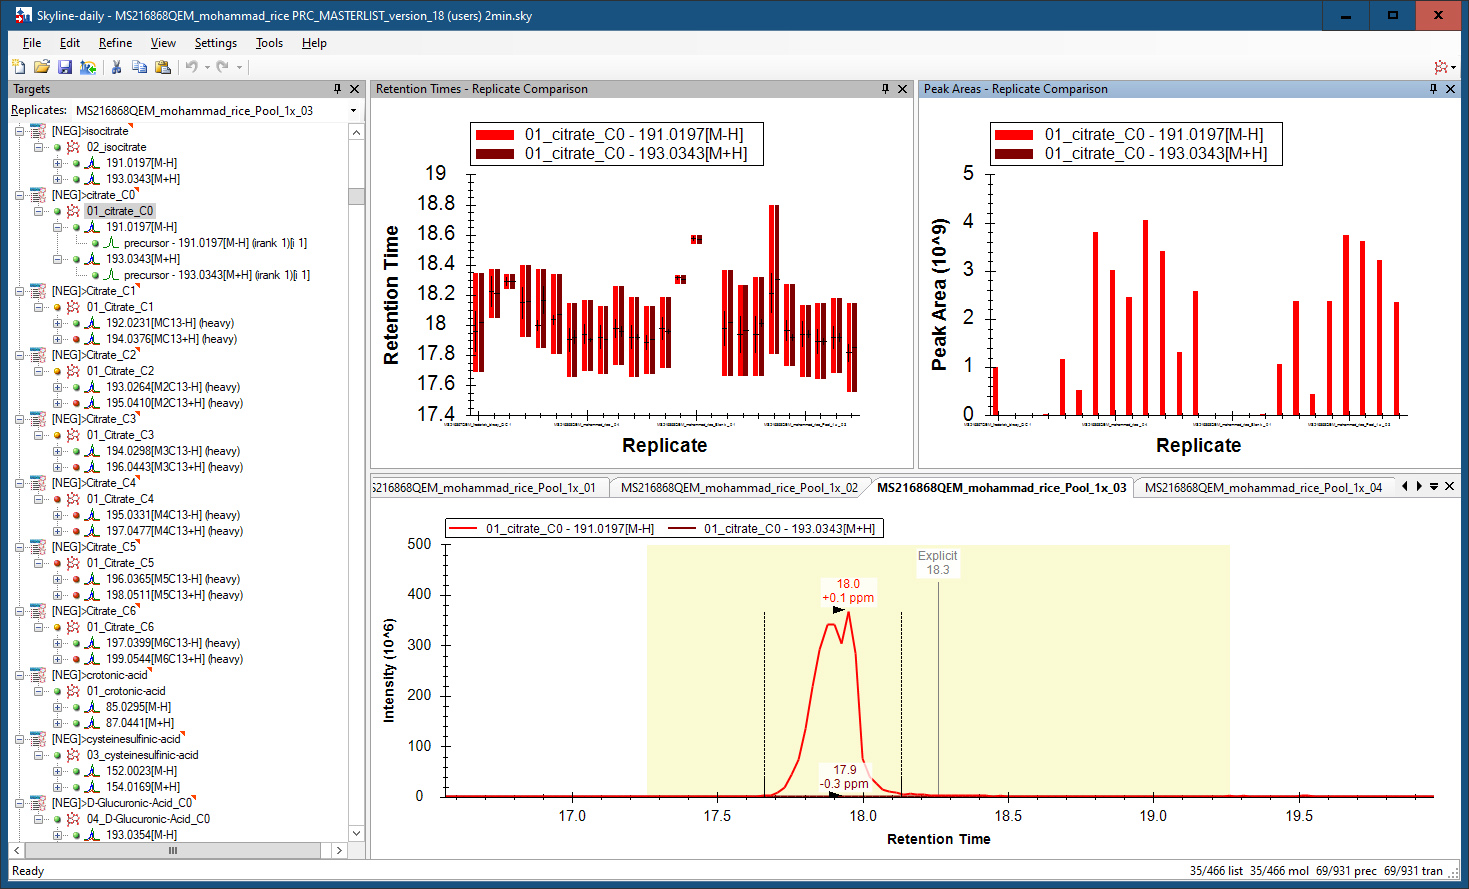Click the Open file folder icon
The image size is (1469, 889).
pyautogui.click(x=41, y=67)
